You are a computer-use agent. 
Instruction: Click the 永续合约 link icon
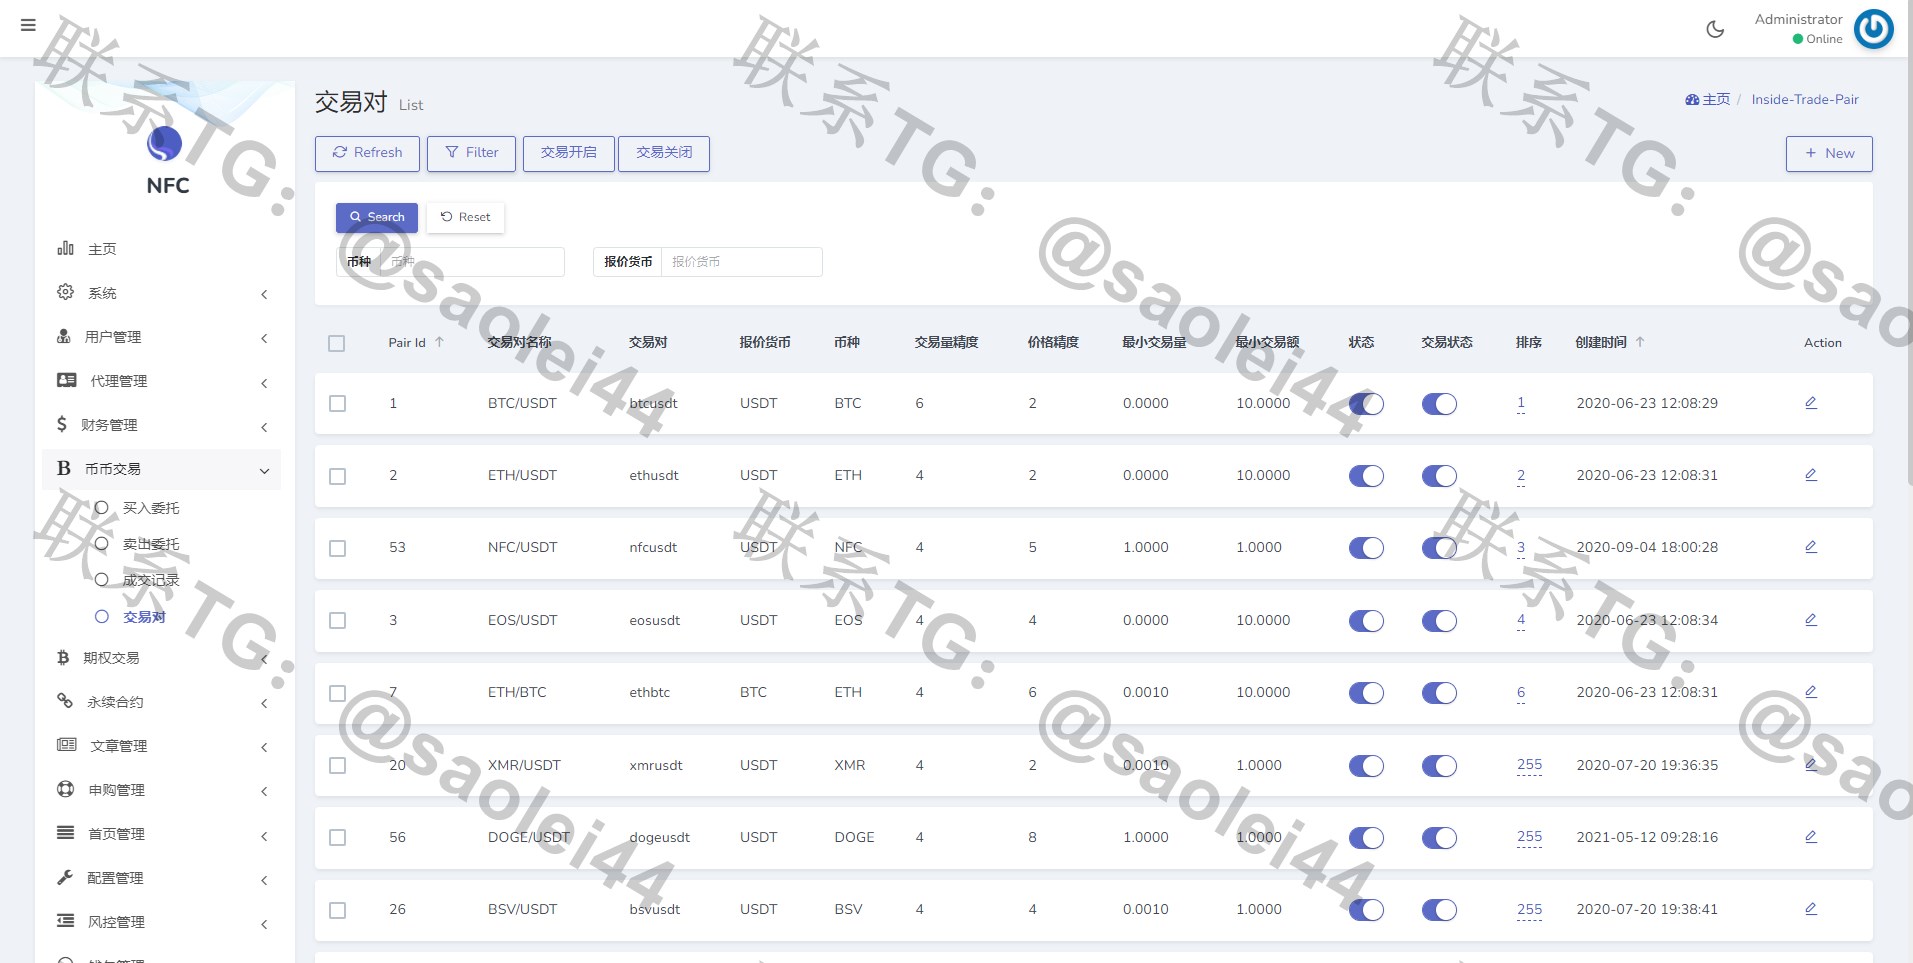[65, 701]
